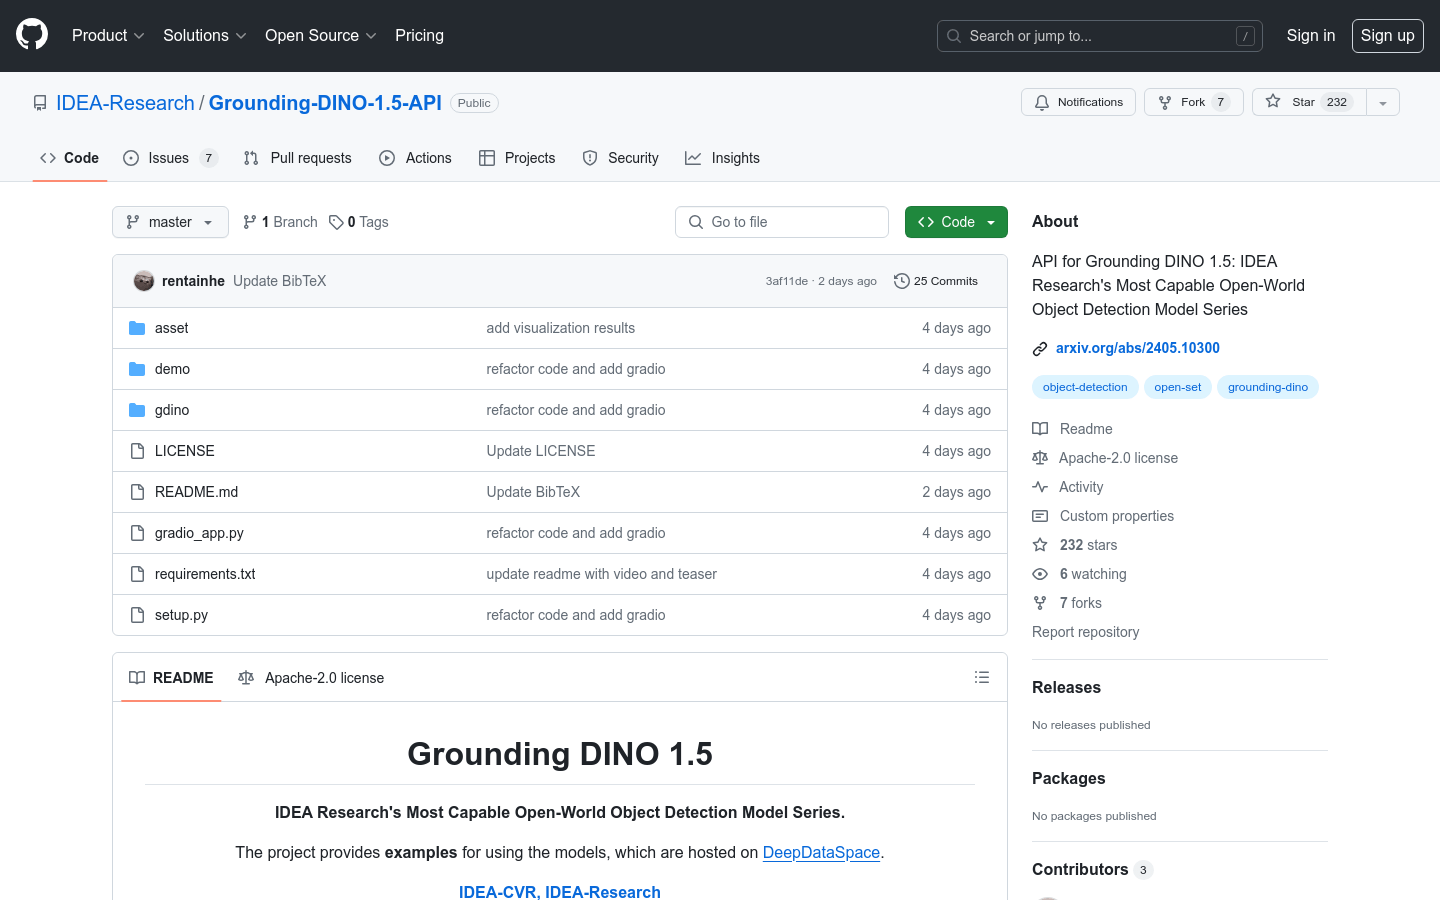Switch to the Issues tab
The image size is (1440, 900).
click(x=170, y=158)
